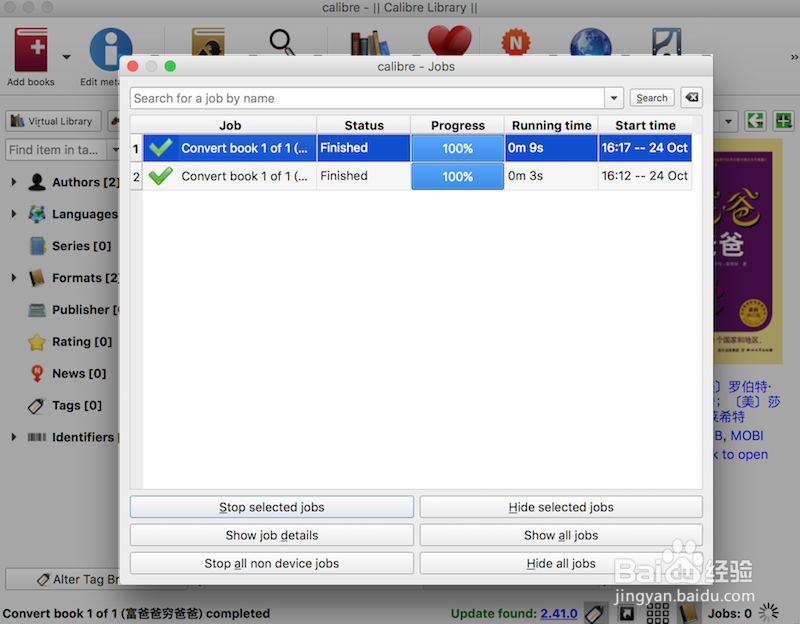
Task: Select News [0] in tag browser
Action: tap(79, 373)
